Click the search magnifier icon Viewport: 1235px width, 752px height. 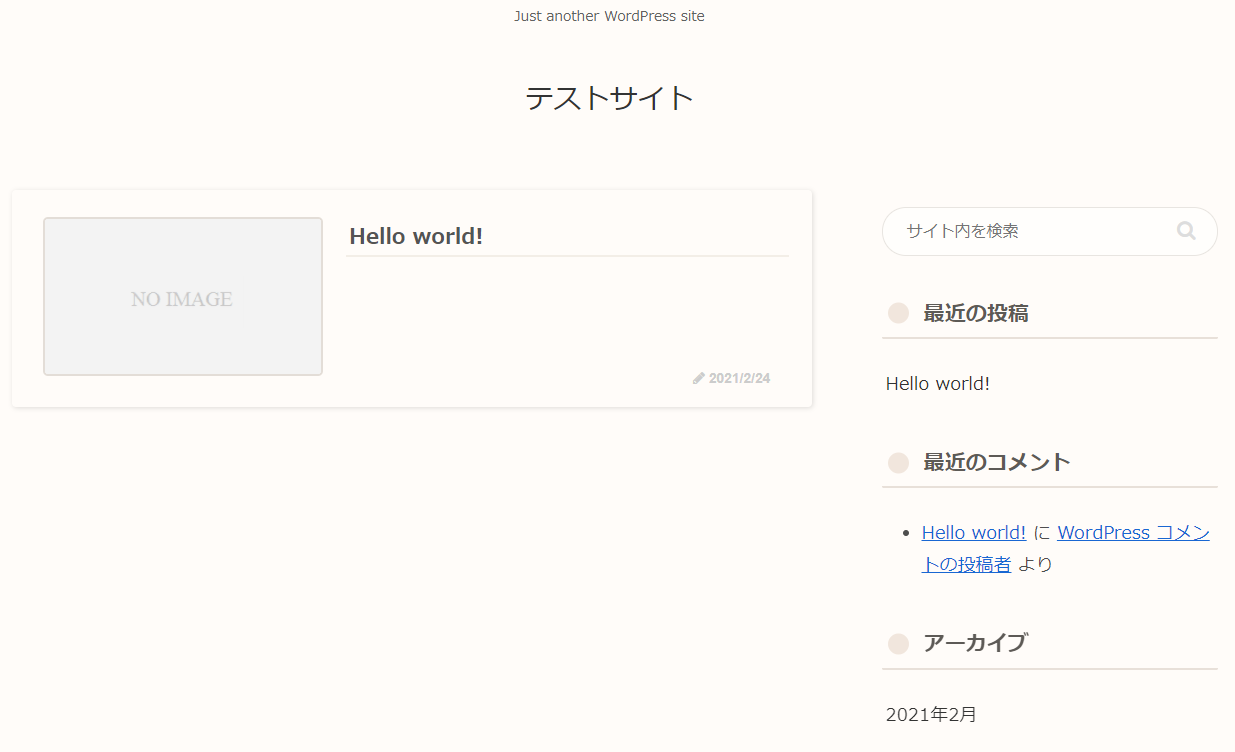pos(1186,231)
